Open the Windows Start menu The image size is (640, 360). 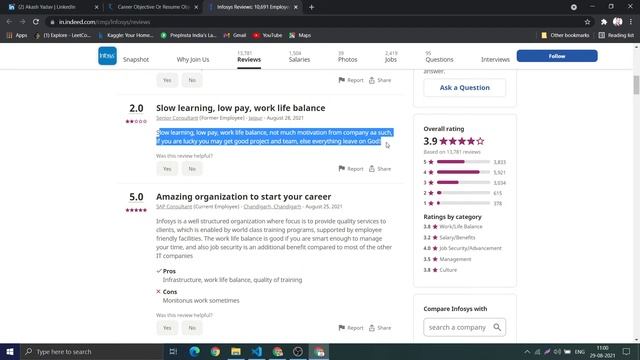(10, 351)
